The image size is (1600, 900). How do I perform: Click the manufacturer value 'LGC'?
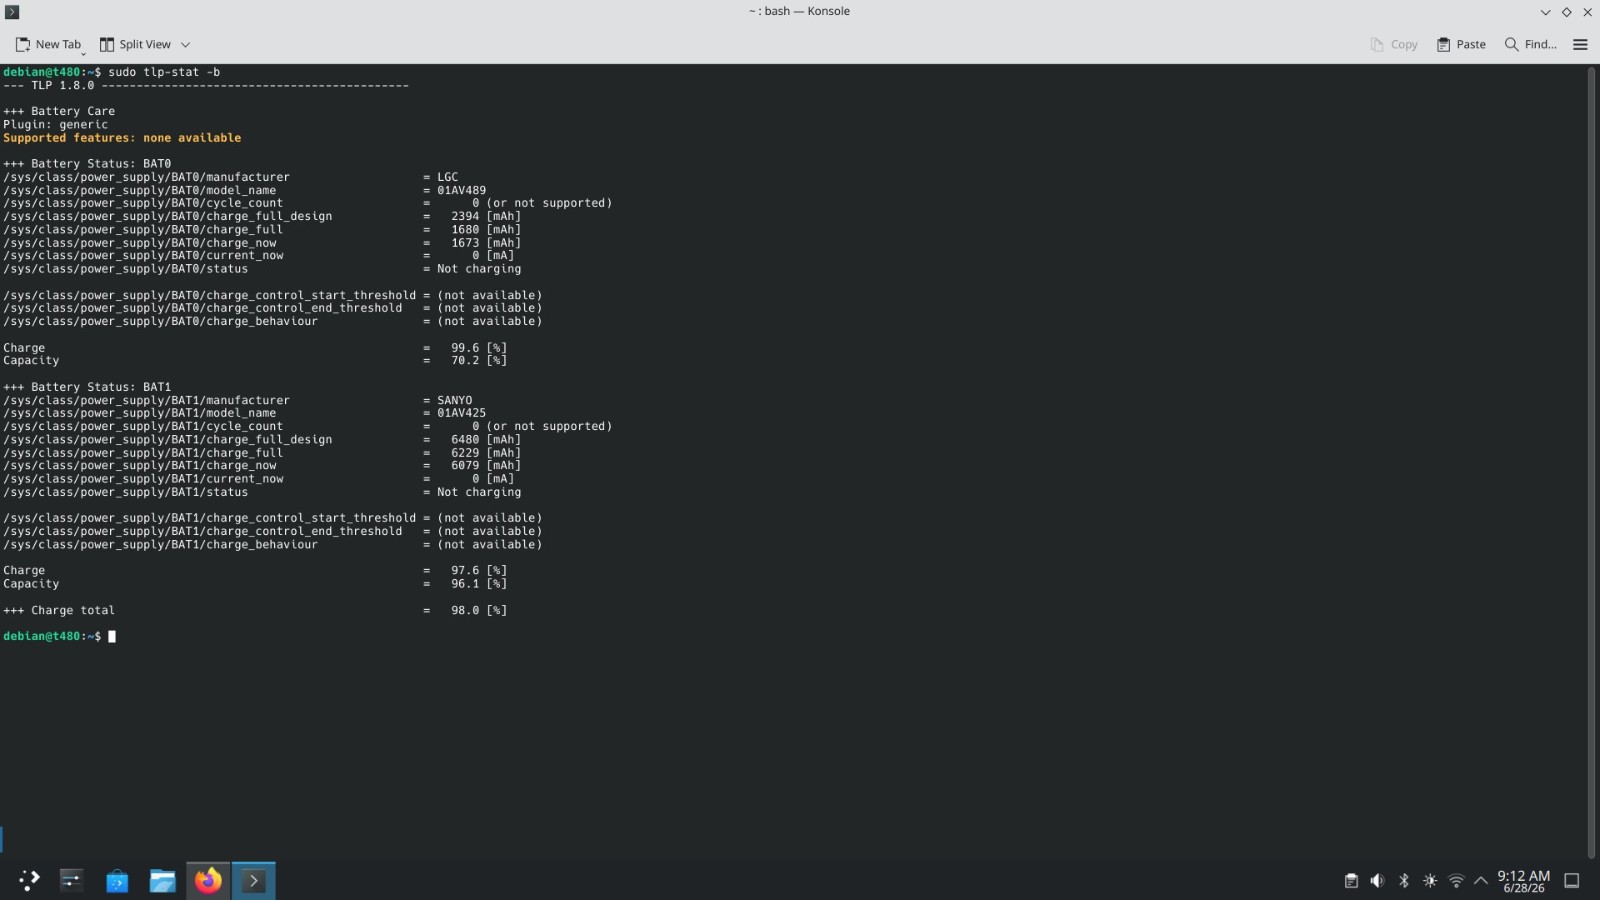pos(447,177)
